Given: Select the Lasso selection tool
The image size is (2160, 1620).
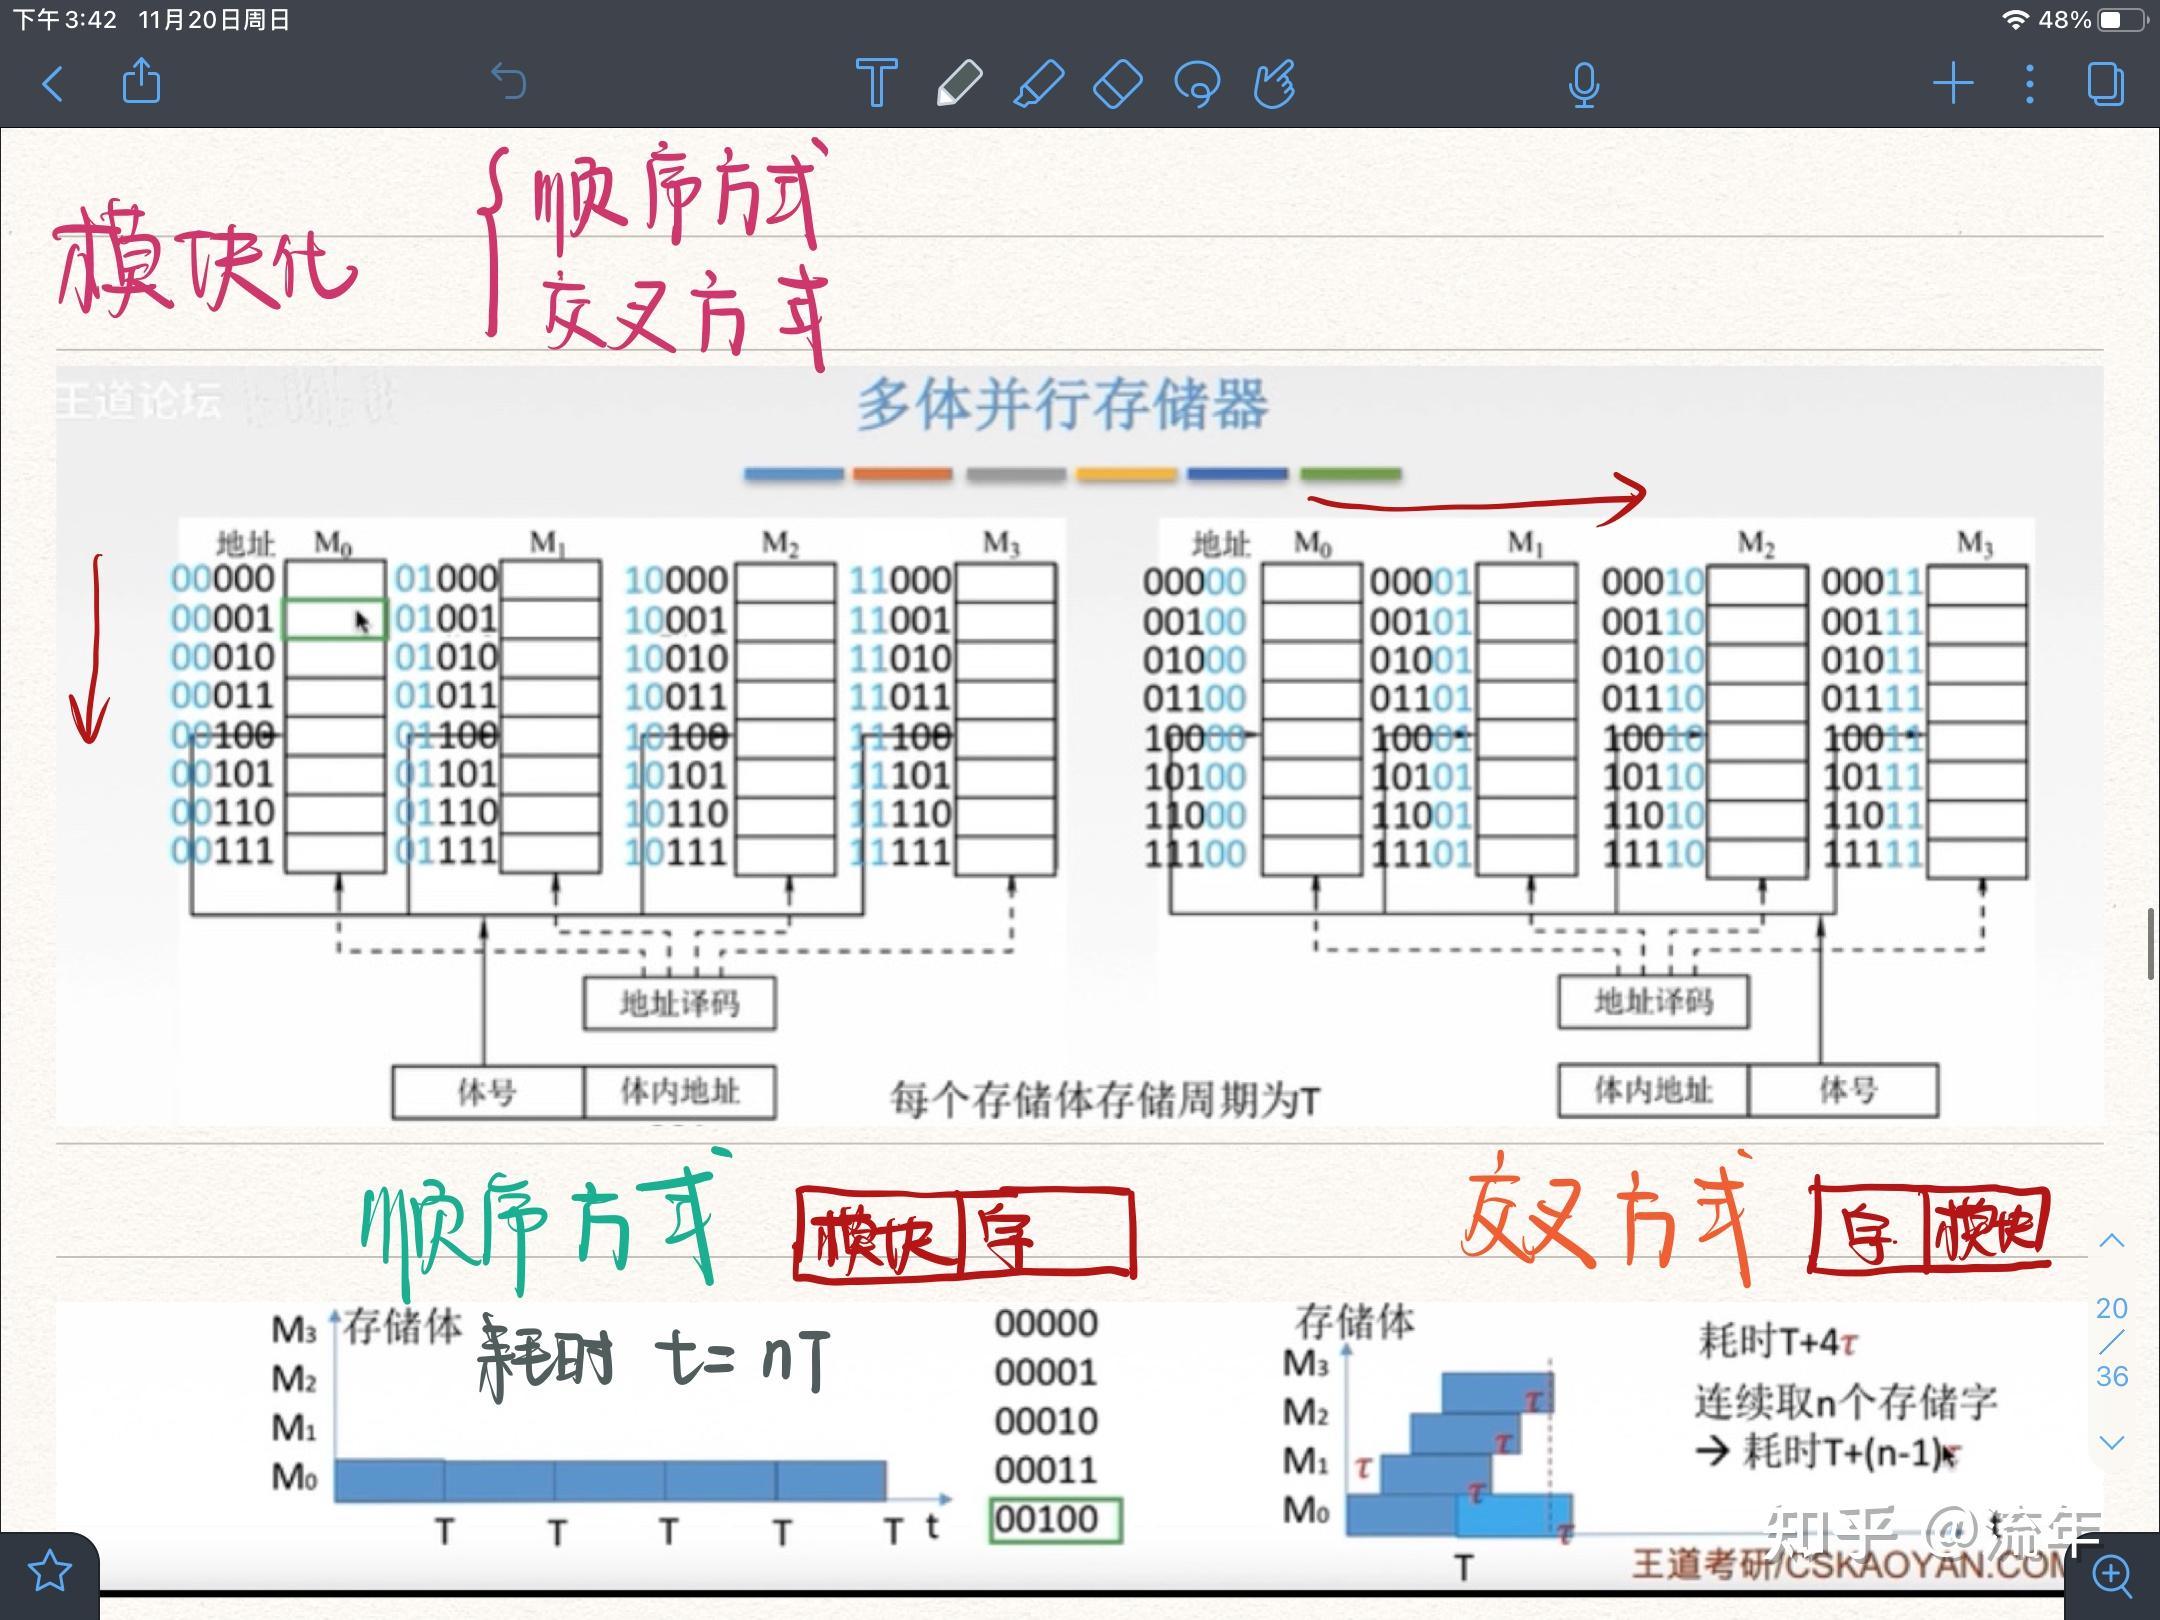Looking at the screenshot, I should point(1197,84).
